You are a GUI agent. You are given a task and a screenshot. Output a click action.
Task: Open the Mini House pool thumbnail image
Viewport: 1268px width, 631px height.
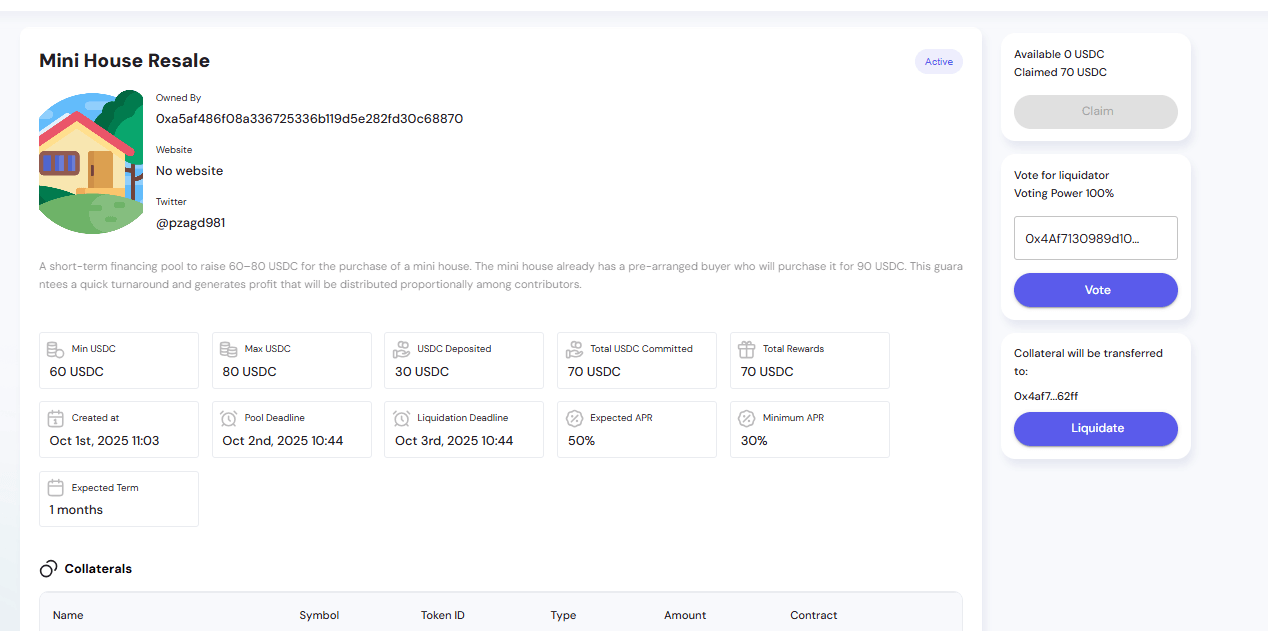pos(91,162)
